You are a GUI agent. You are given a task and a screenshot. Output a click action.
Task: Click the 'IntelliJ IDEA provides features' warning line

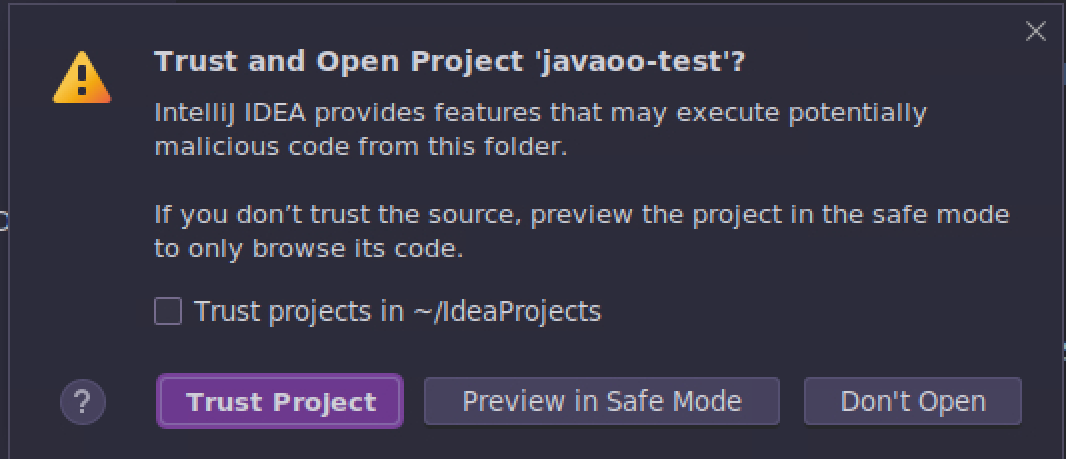pos(540,113)
